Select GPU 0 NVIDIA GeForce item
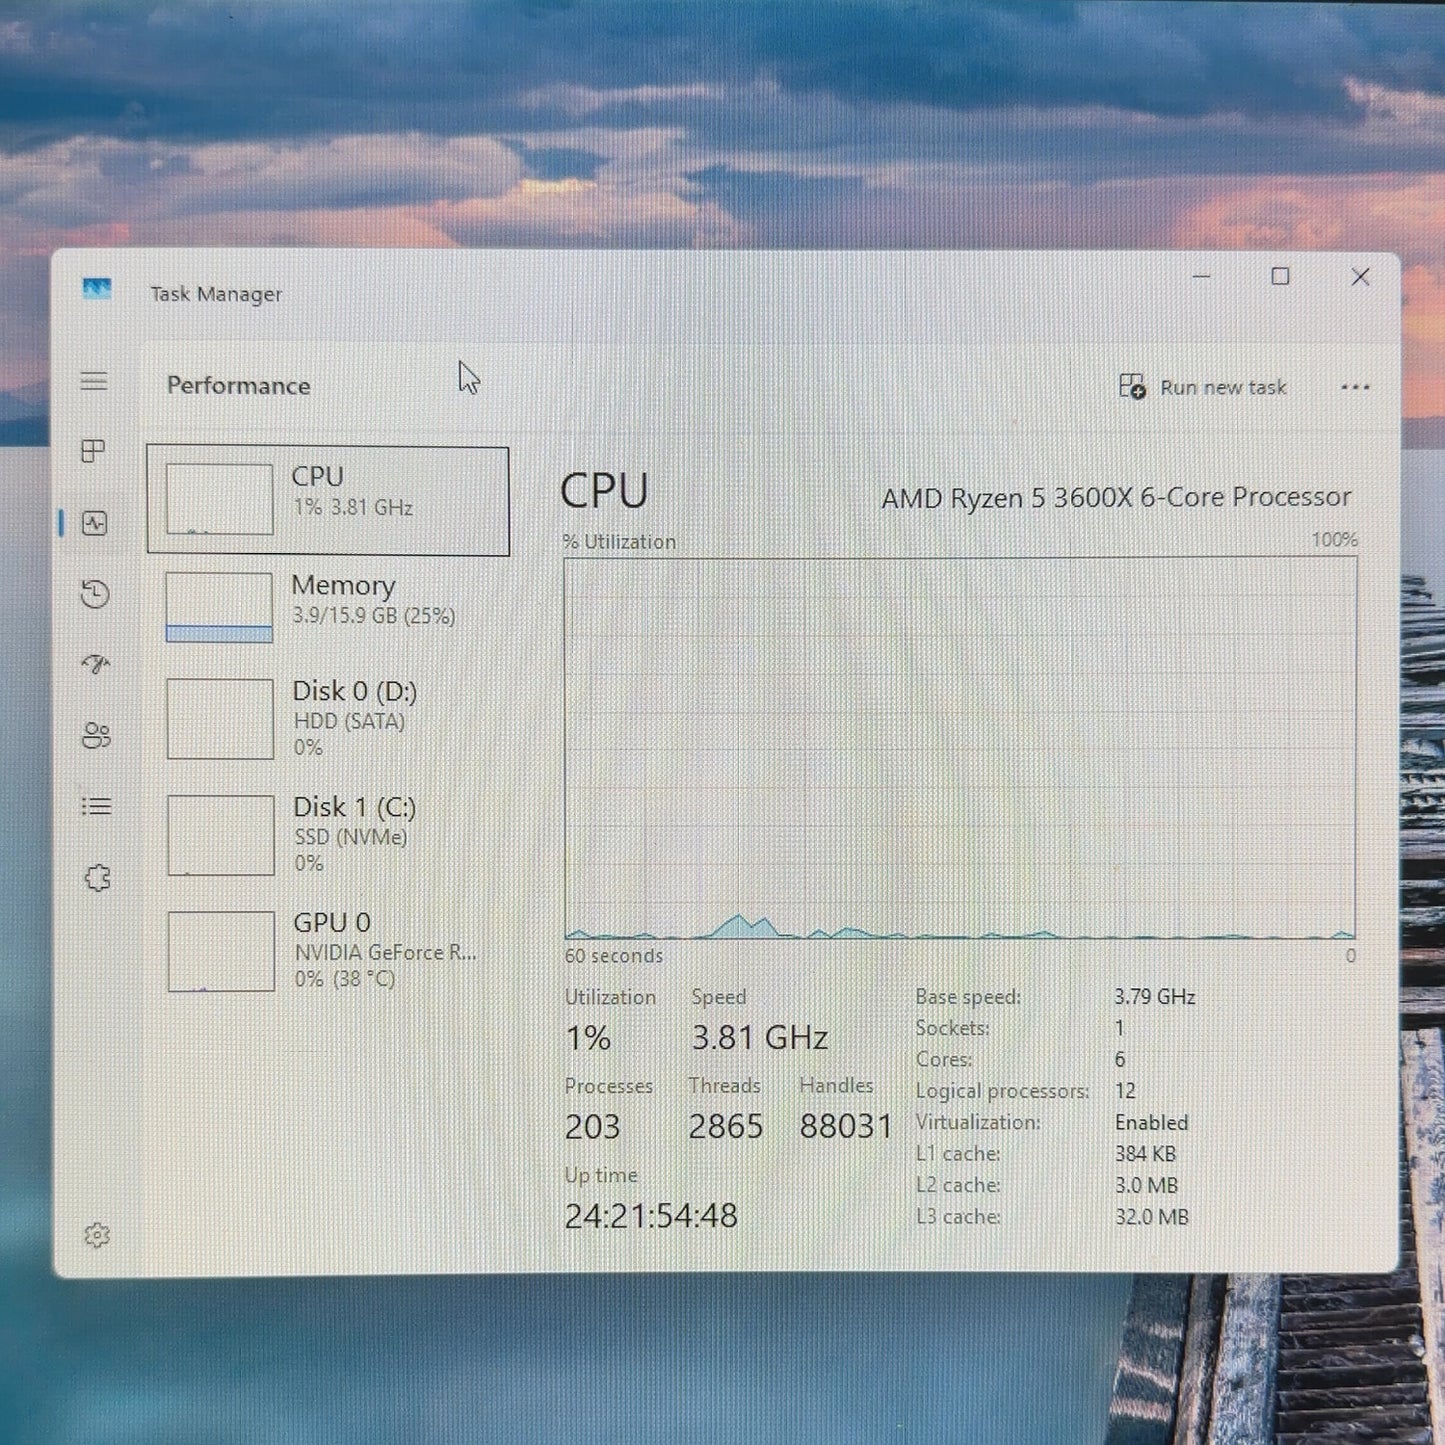The width and height of the screenshot is (1445, 1445). 328,950
